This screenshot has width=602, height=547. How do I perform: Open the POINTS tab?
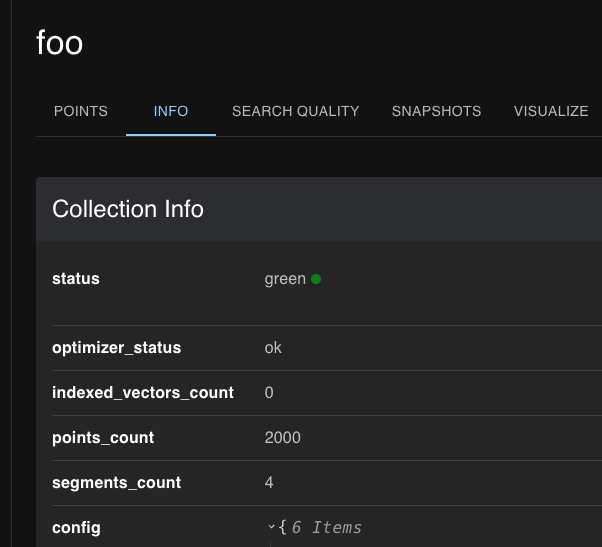point(80,111)
